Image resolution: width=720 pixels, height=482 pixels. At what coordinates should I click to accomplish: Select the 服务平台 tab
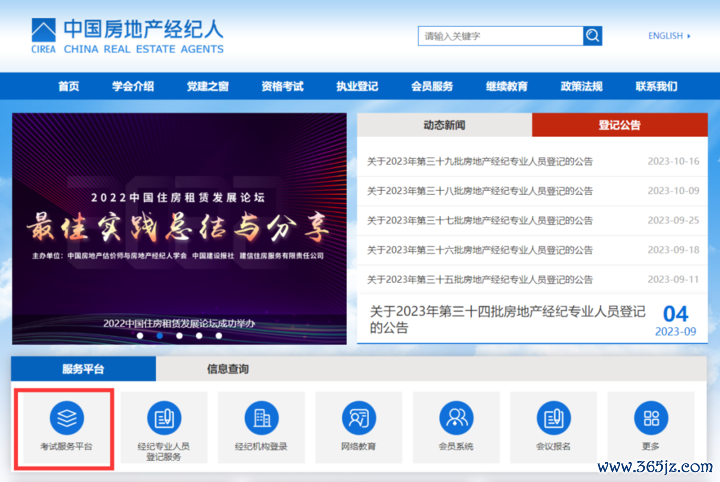coord(84,369)
